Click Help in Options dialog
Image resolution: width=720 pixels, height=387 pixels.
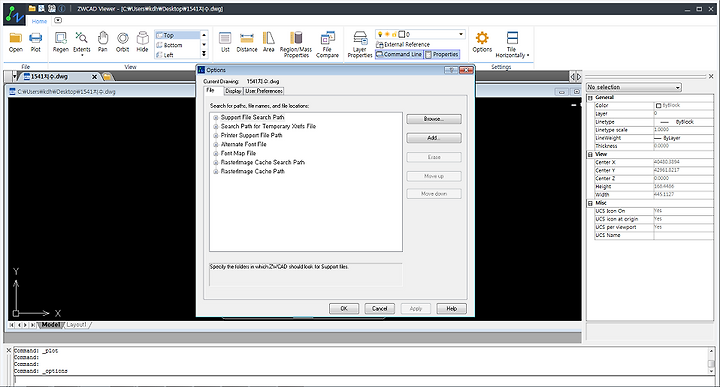click(x=451, y=308)
